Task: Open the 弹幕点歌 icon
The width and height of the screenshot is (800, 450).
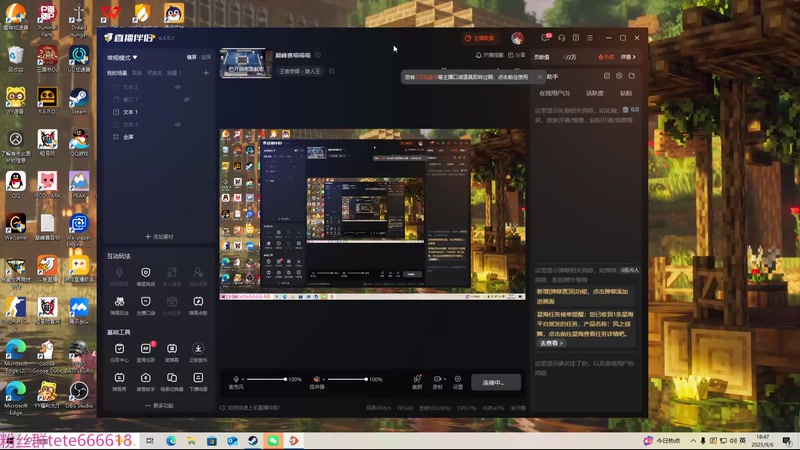Action: 198,305
